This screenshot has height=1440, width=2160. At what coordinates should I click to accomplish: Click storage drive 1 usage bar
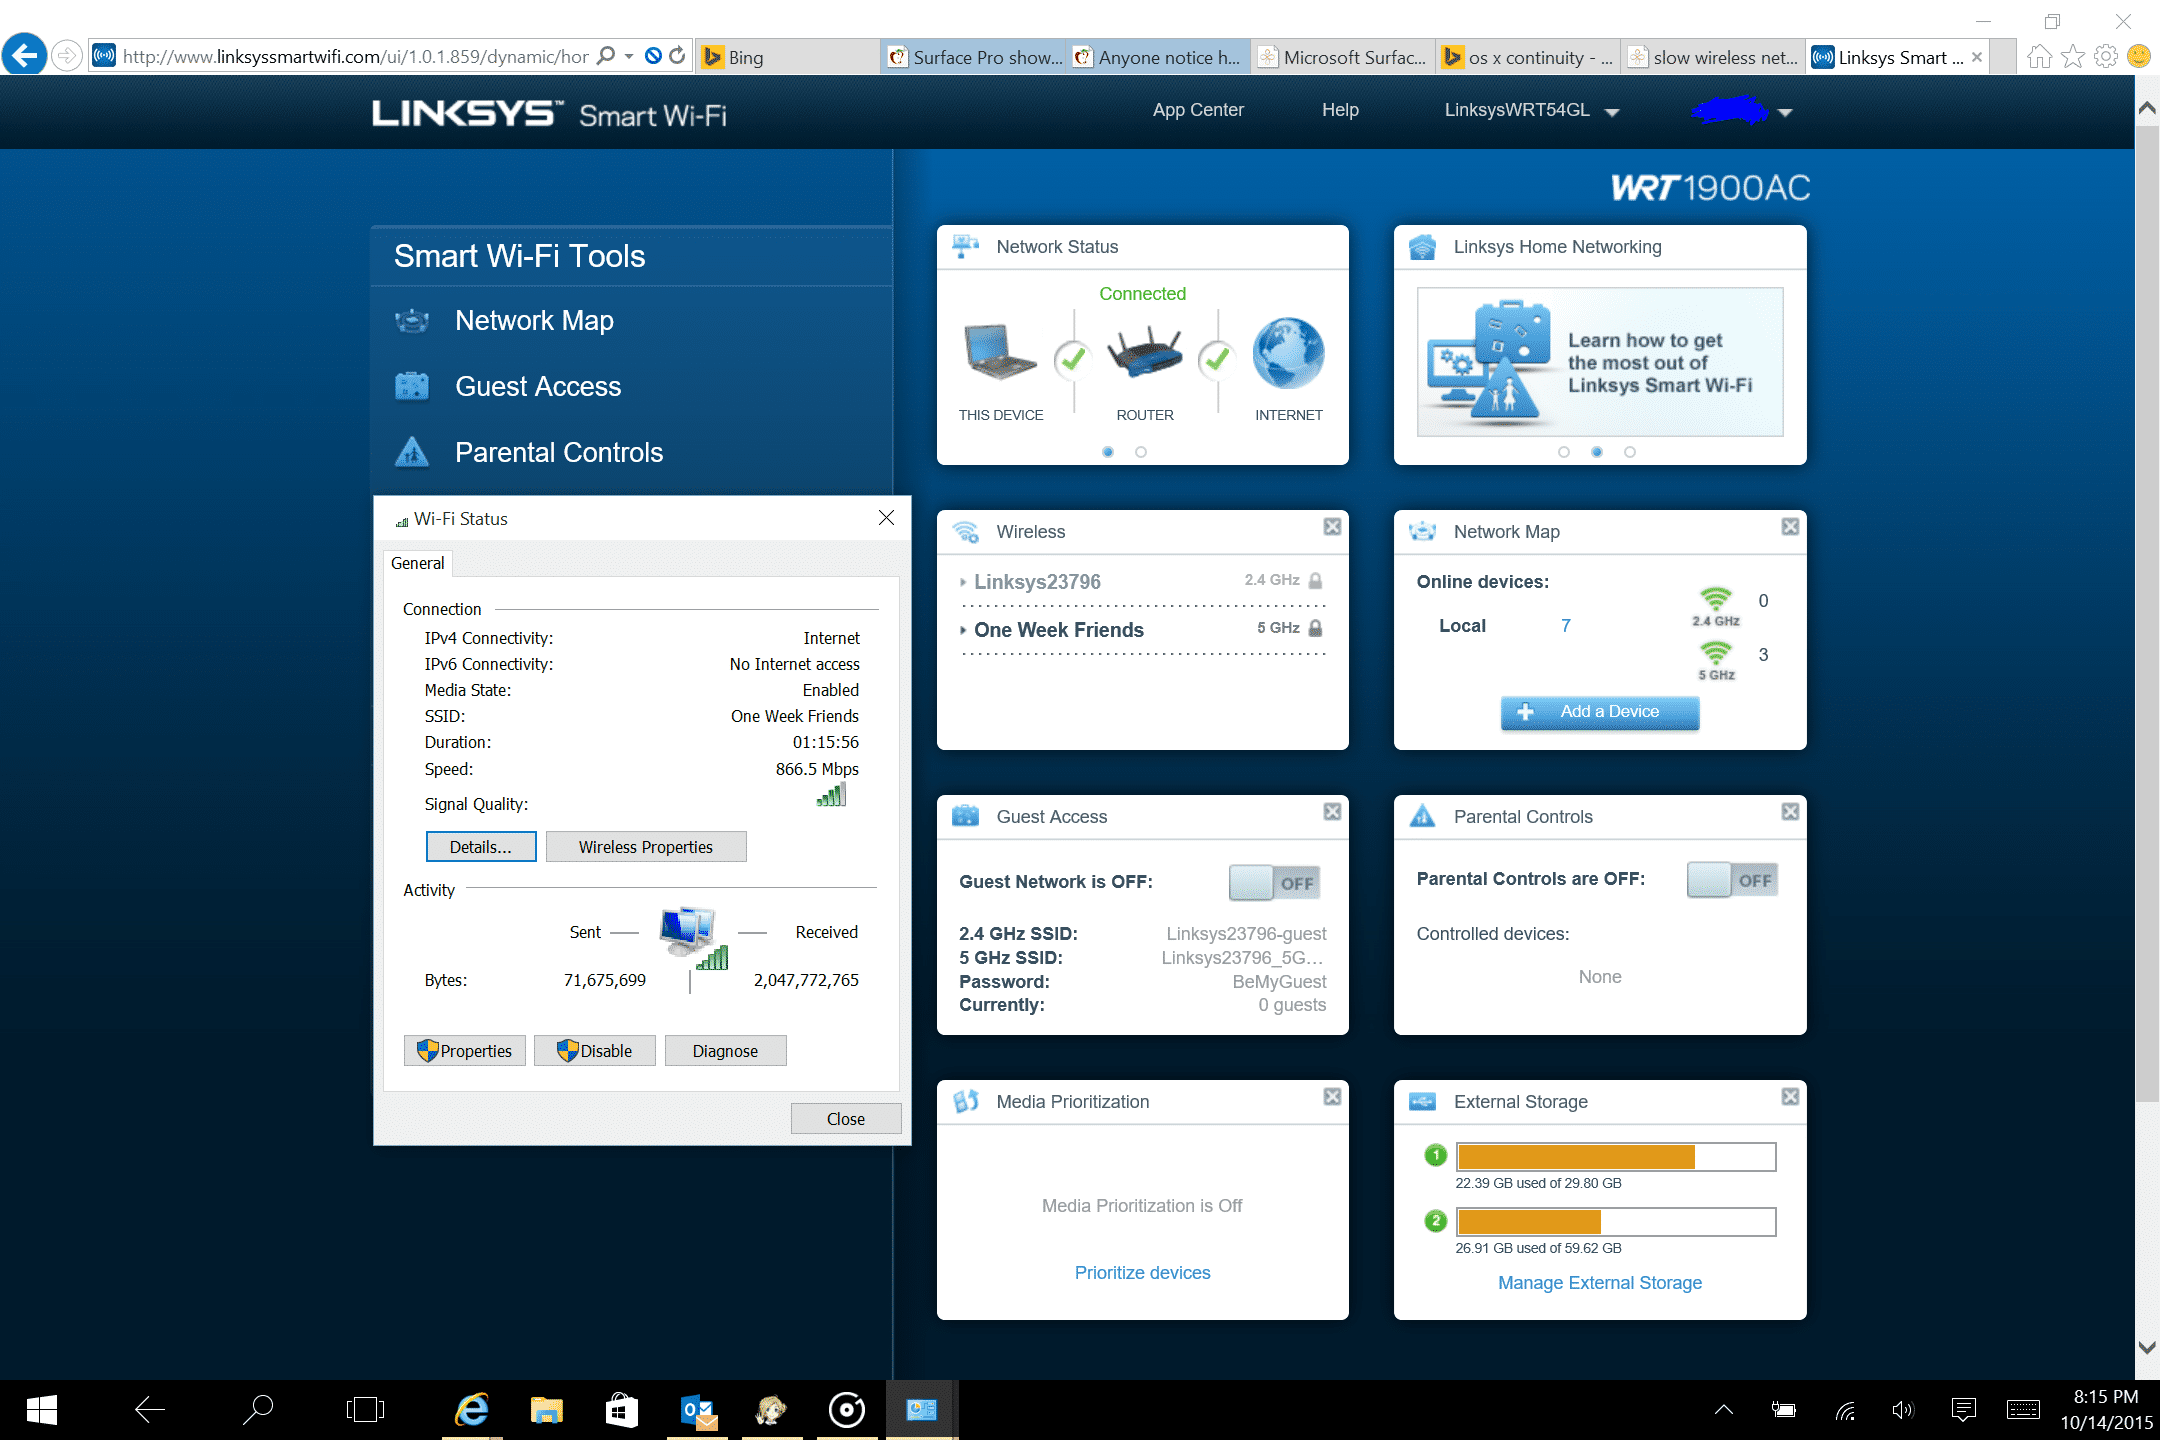pyautogui.click(x=1616, y=1157)
